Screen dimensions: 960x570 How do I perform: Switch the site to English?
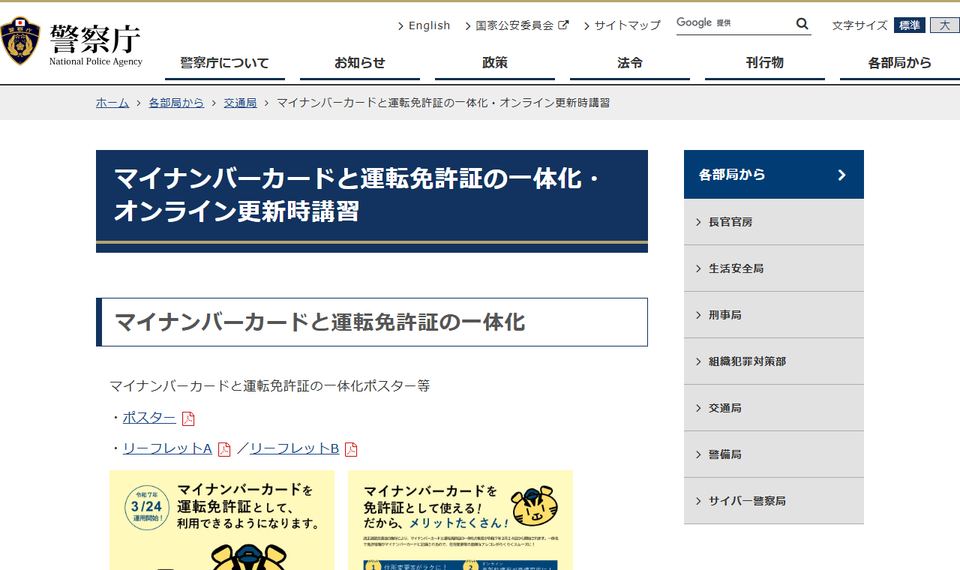pyautogui.click(x=429, y=26)
